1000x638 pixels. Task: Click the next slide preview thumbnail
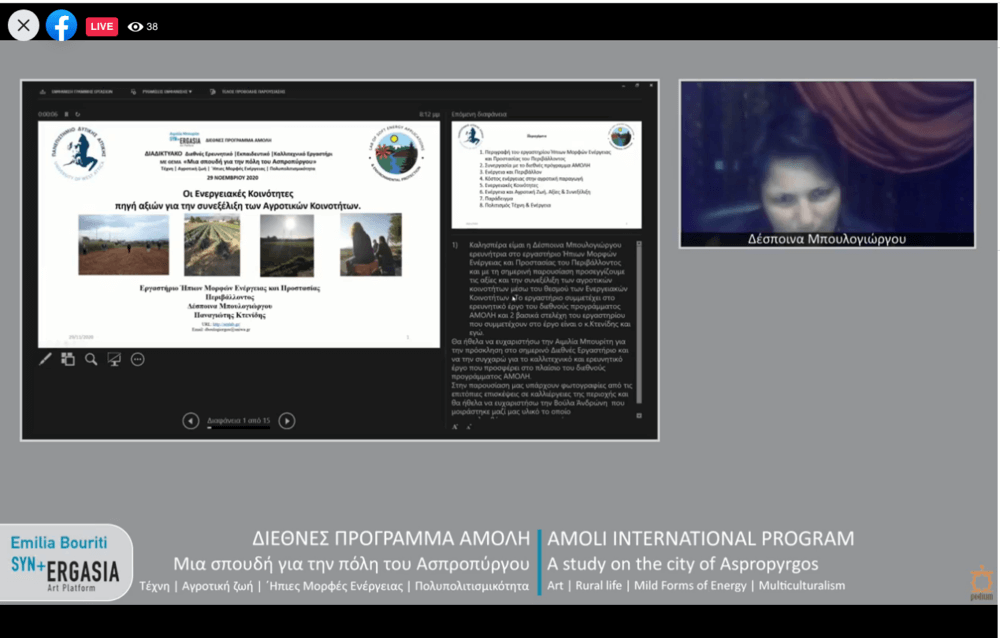tap(546, 174)
